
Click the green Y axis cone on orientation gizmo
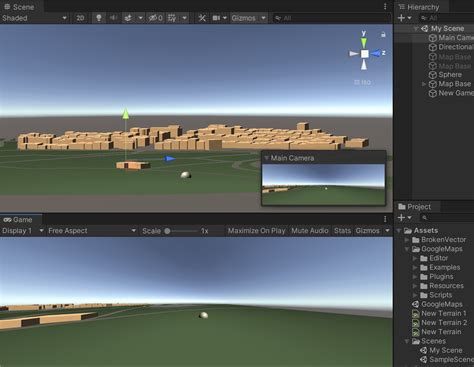coord(364,42)
